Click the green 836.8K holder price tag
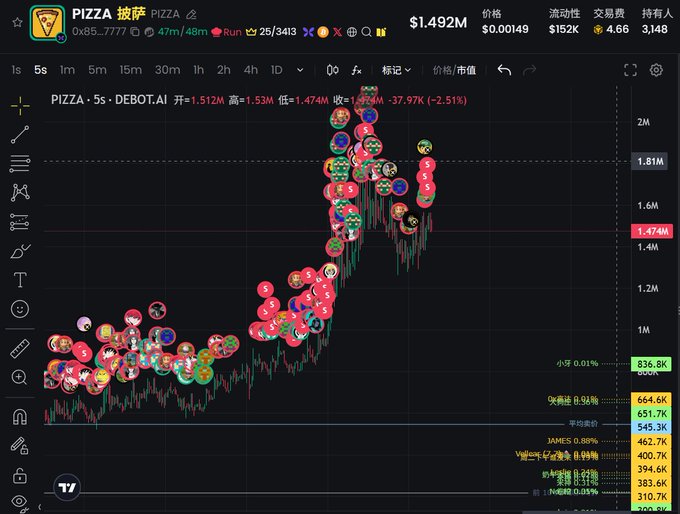 coord(652,364)
